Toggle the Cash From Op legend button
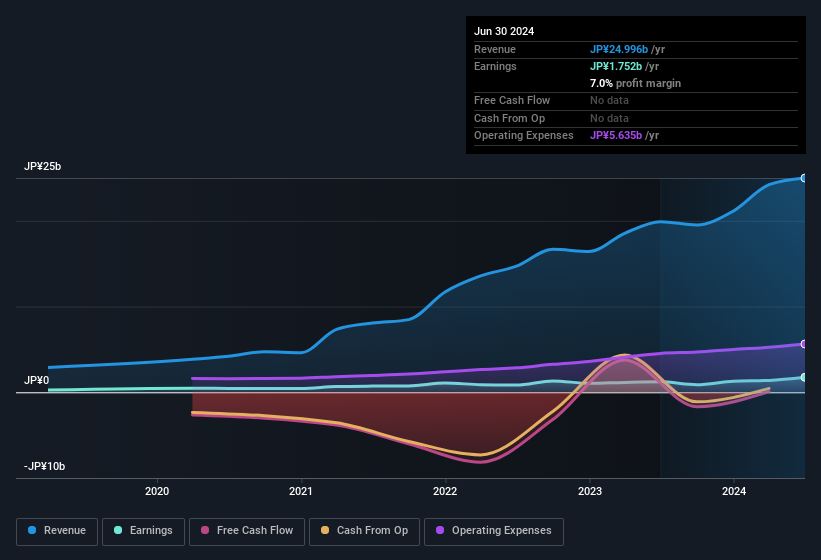The width and height of the screenshot is (821, 560). pyautogui.click(x=364, y=531)
